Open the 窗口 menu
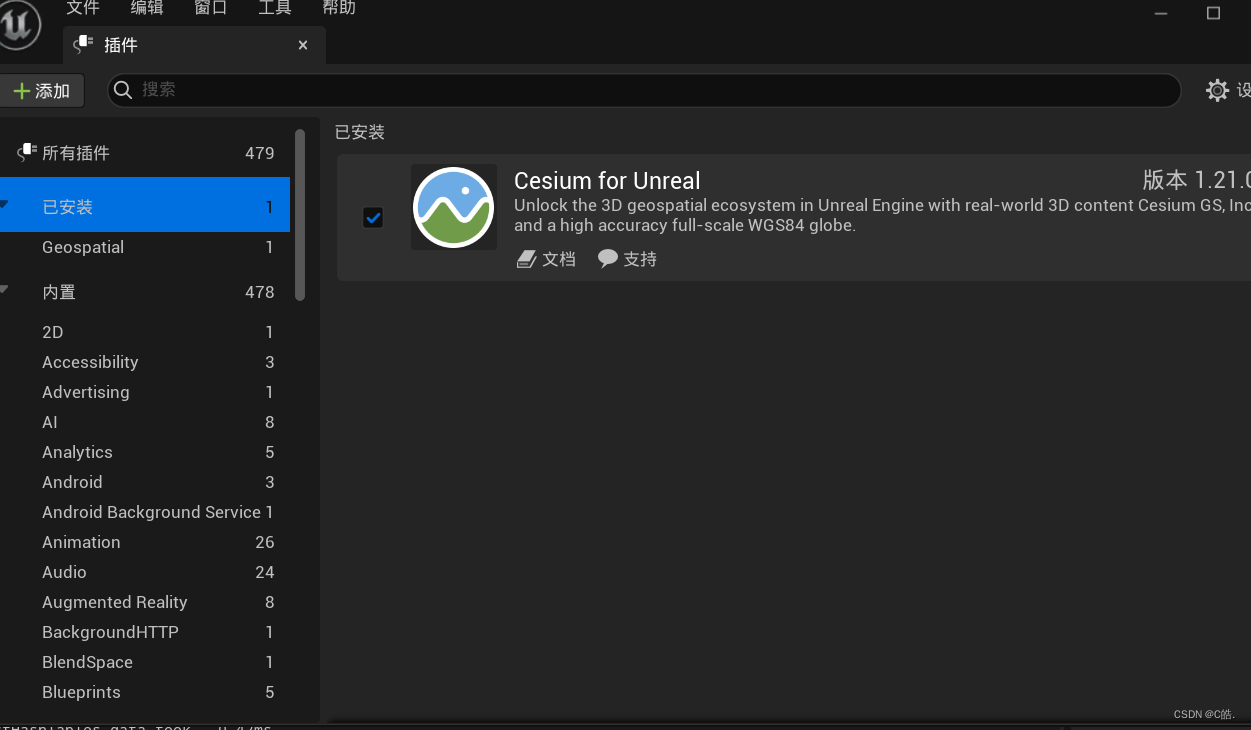The height and width of the screenshot is (730, 1251). 211,8
